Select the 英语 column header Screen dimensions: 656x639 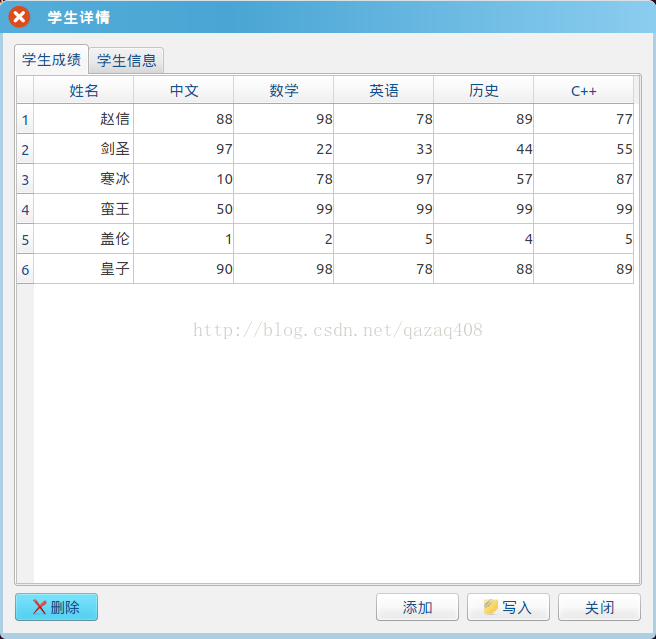tap(384, 90)
